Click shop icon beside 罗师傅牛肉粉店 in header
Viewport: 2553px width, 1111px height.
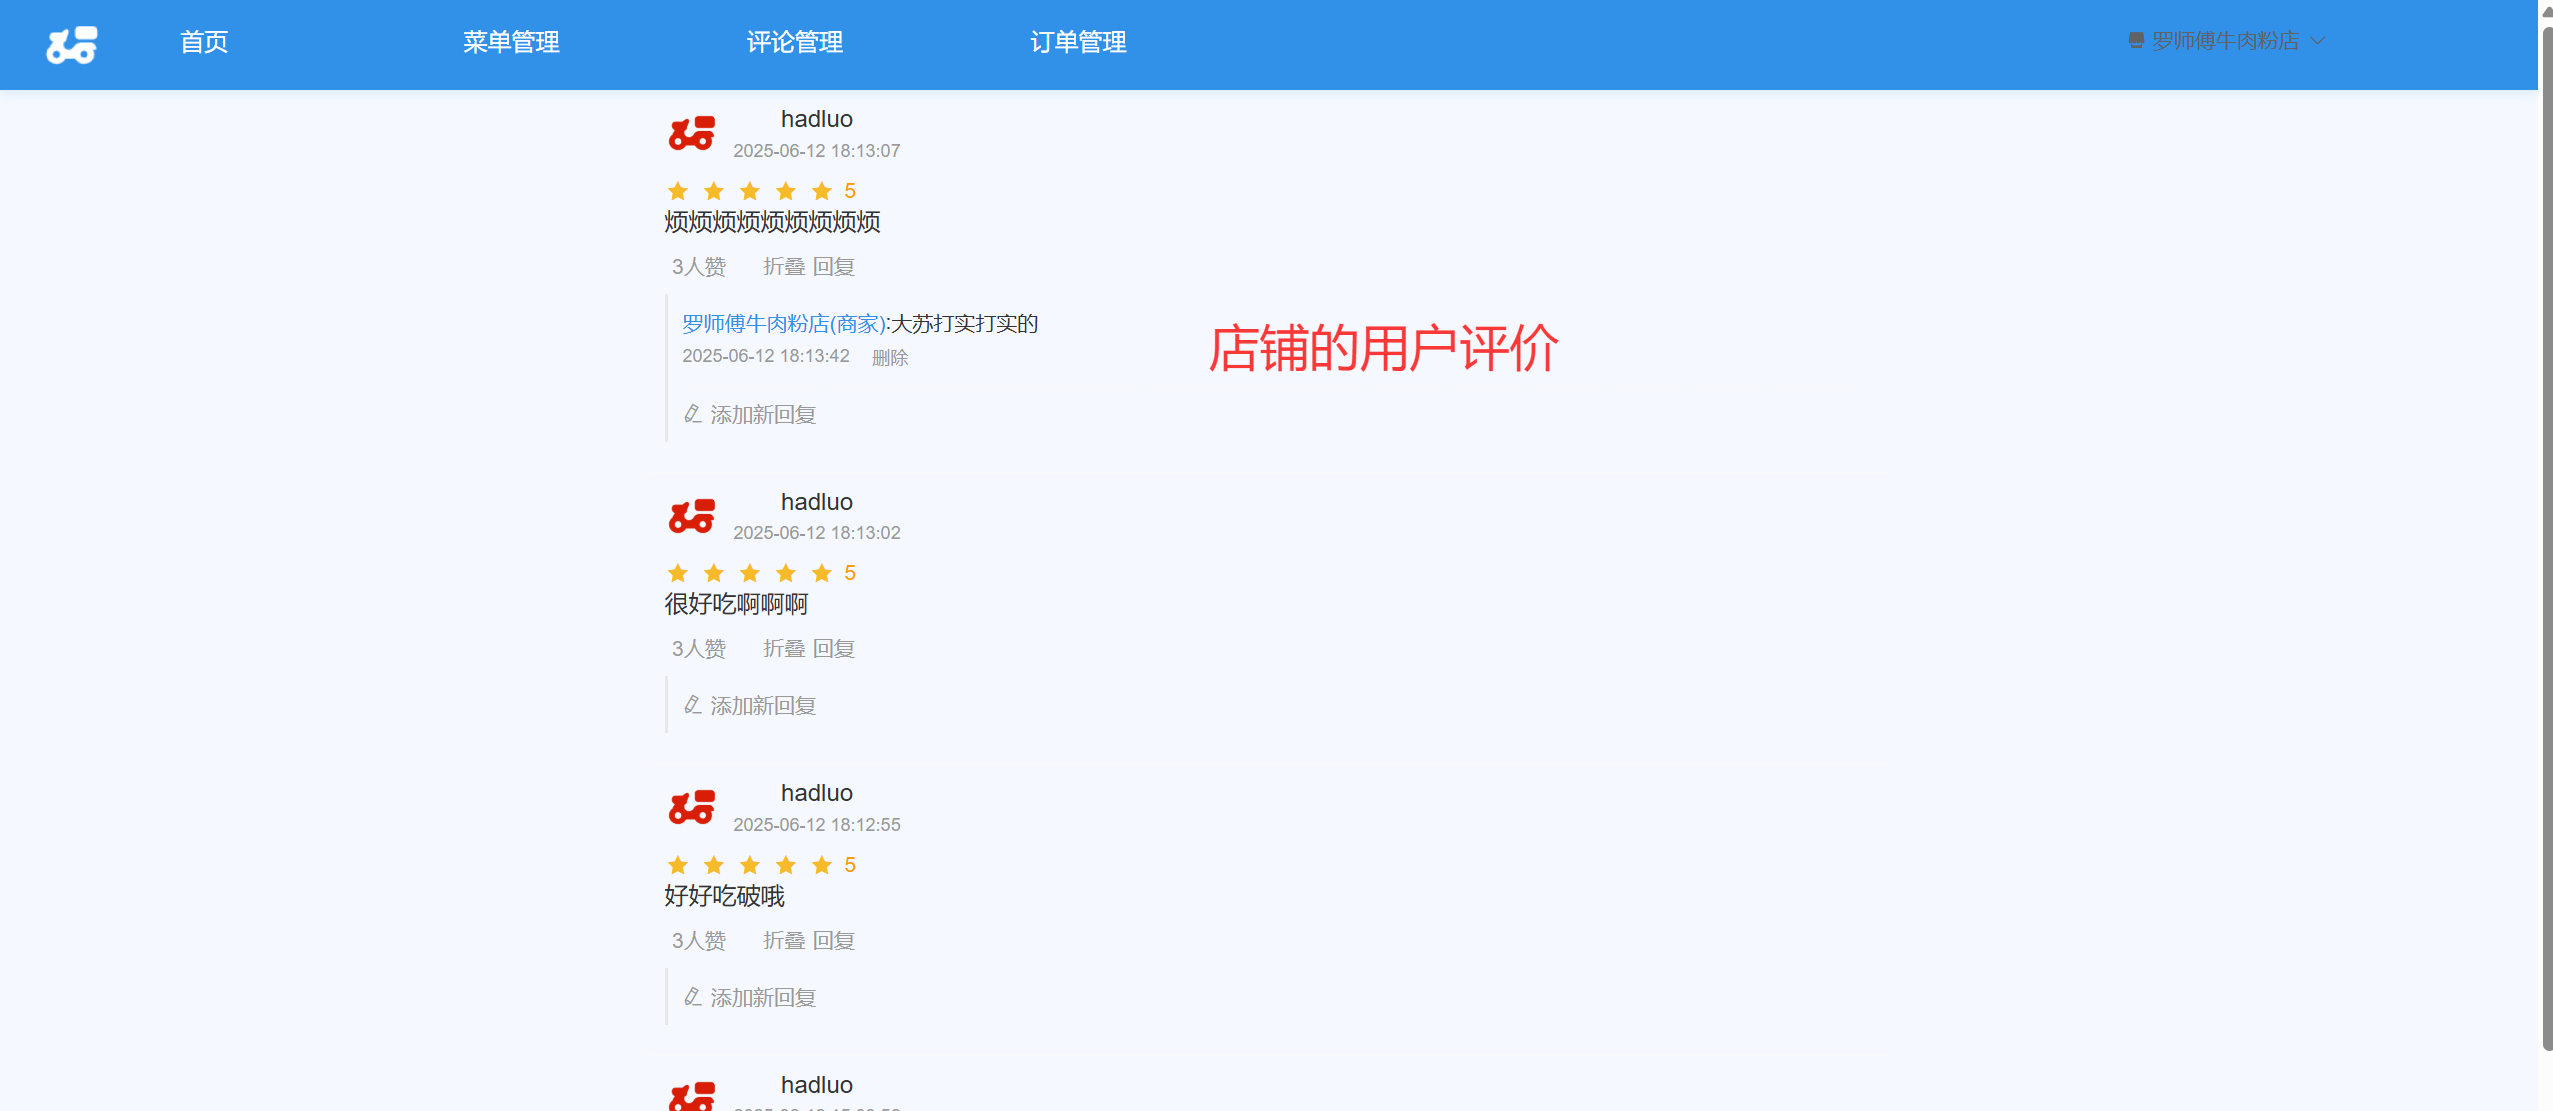(x=2136, y=41)
